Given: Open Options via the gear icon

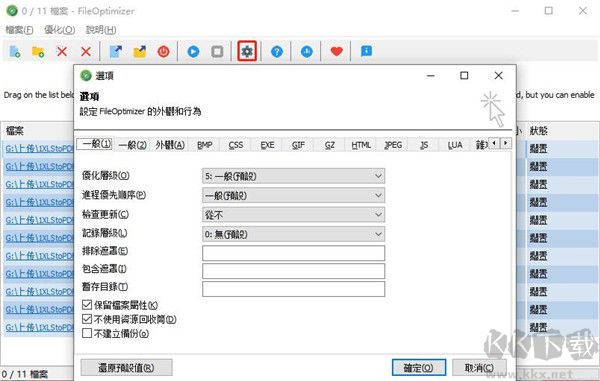Looking at the screenshot, I should click(247, 51).
